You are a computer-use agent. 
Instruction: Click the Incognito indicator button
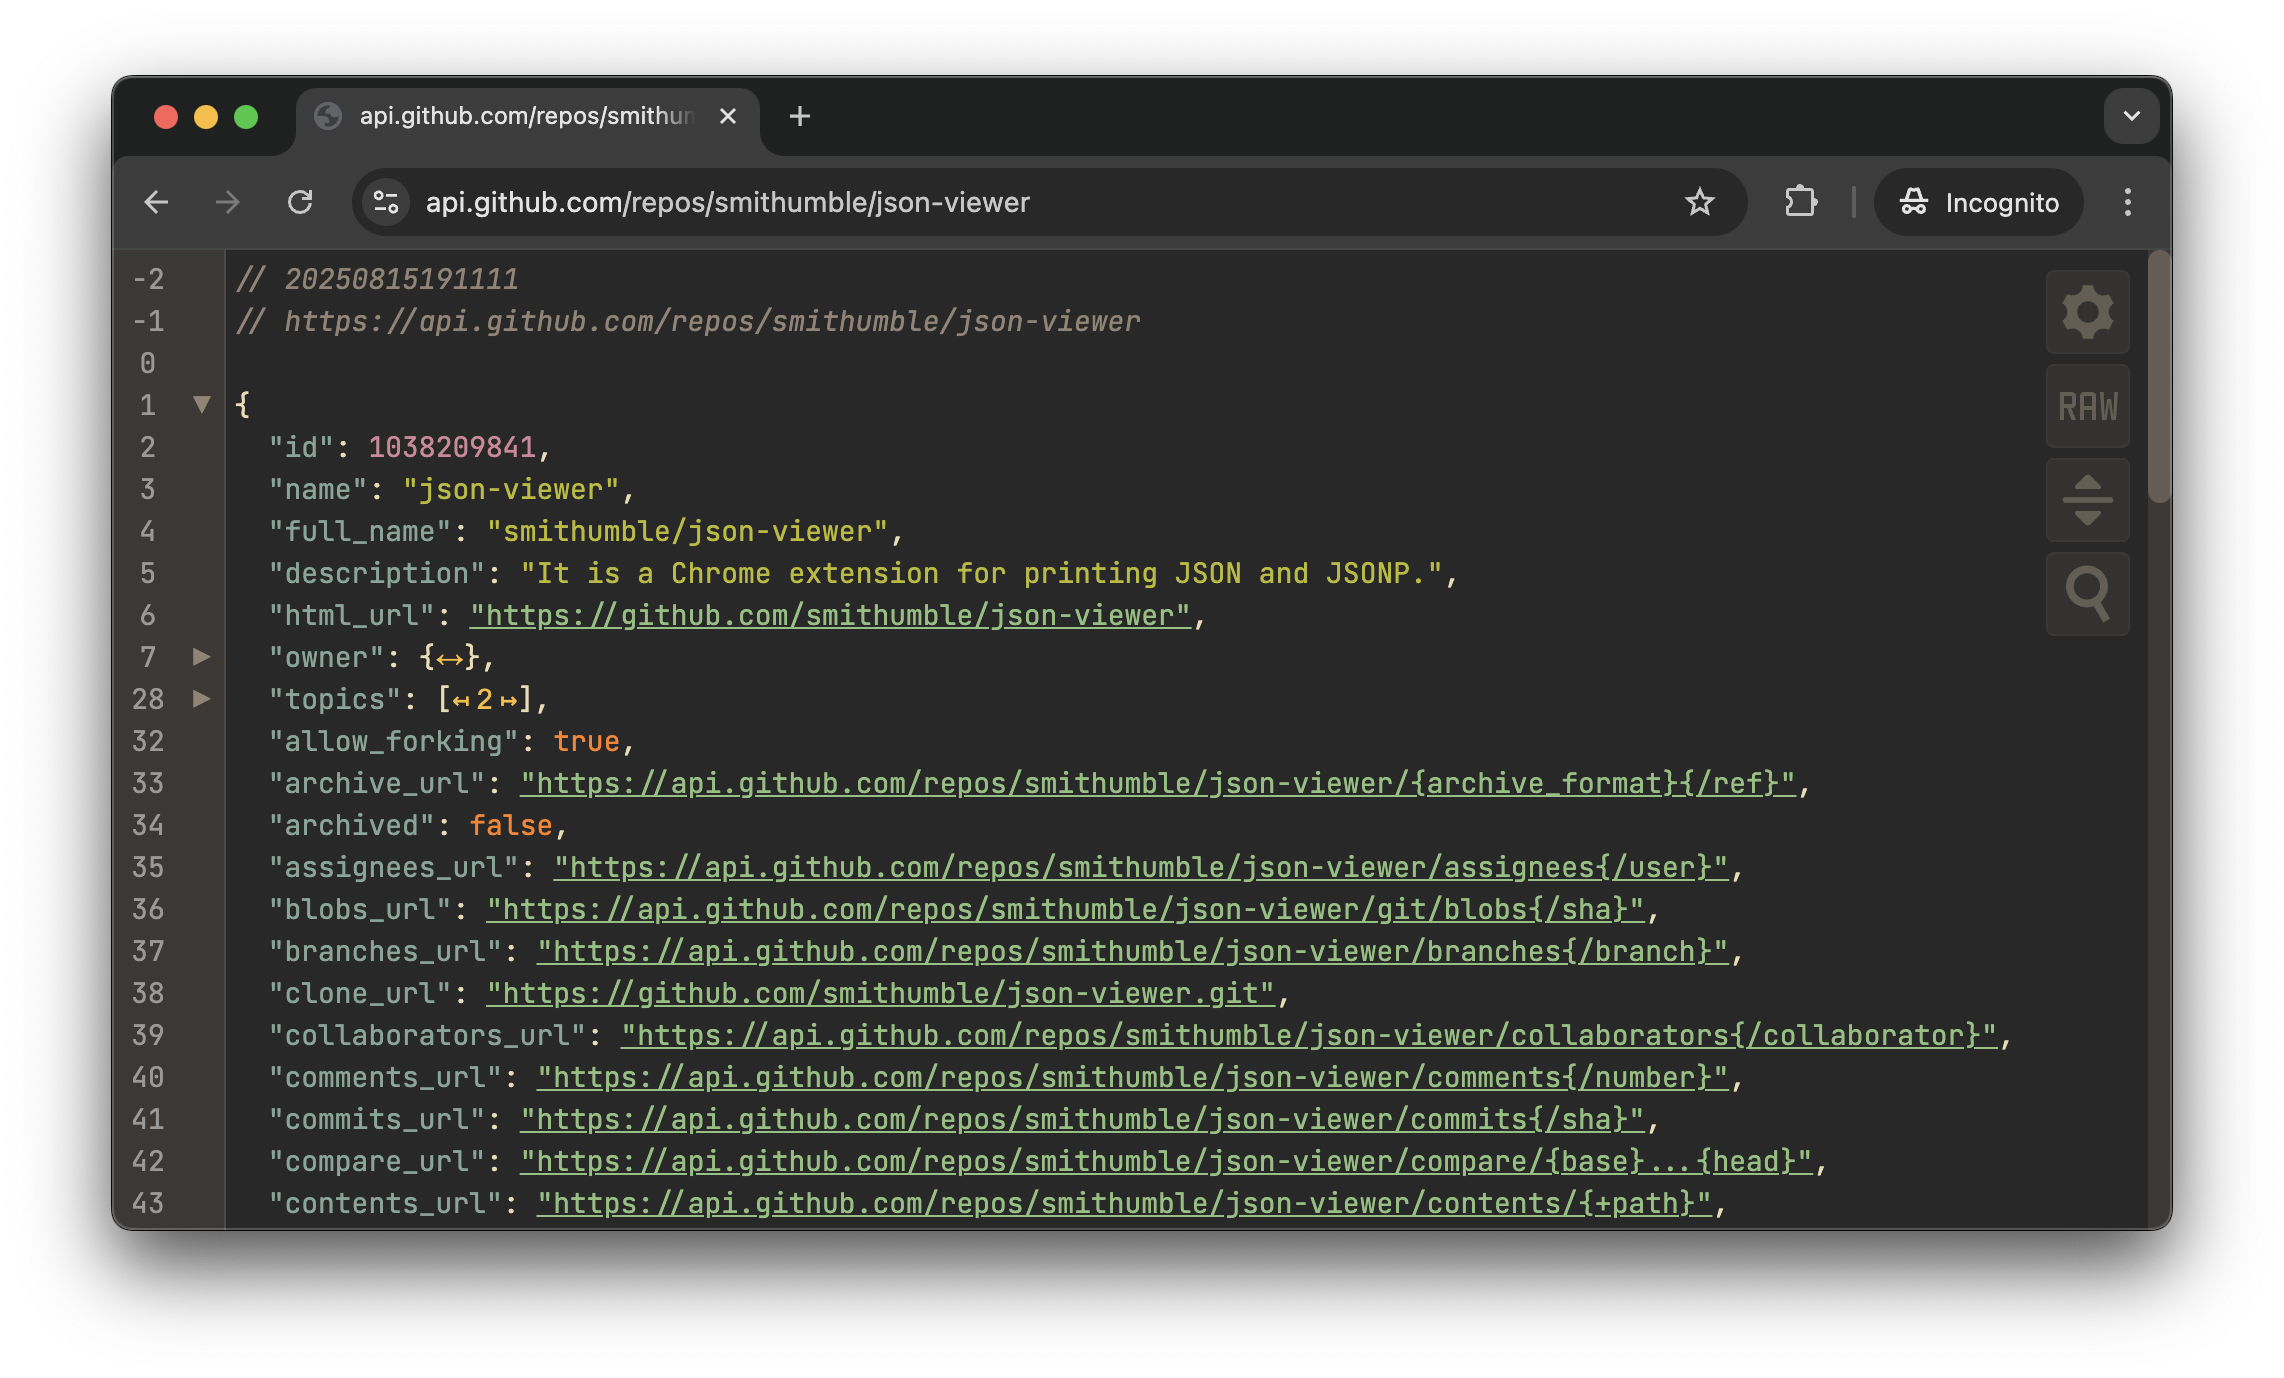pyautogui.click(x=1979, y=202)
